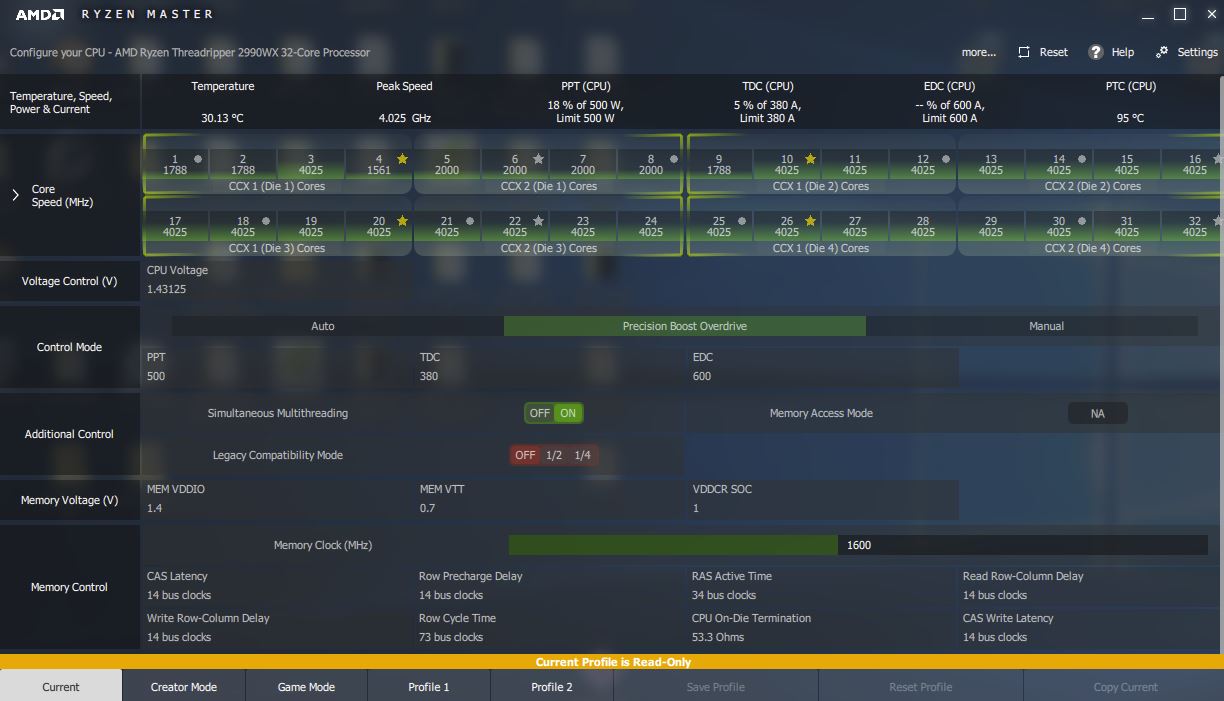Select the core 28 tile at 4025

(x=923, y=227)
